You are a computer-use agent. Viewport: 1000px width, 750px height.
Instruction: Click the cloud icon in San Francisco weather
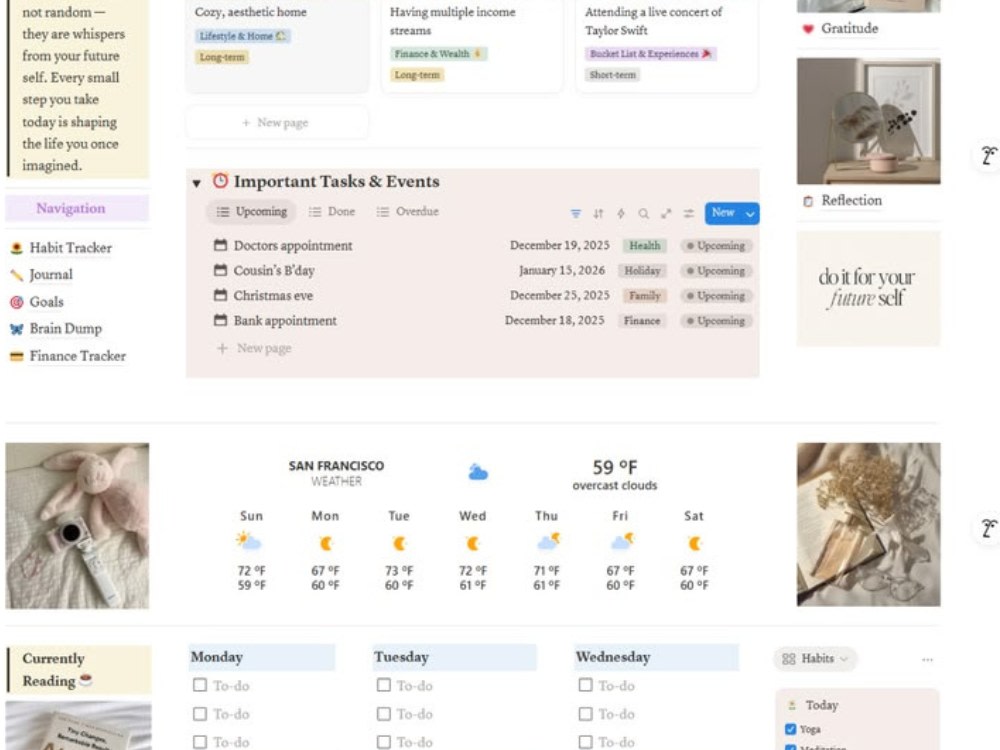point(478,473)
